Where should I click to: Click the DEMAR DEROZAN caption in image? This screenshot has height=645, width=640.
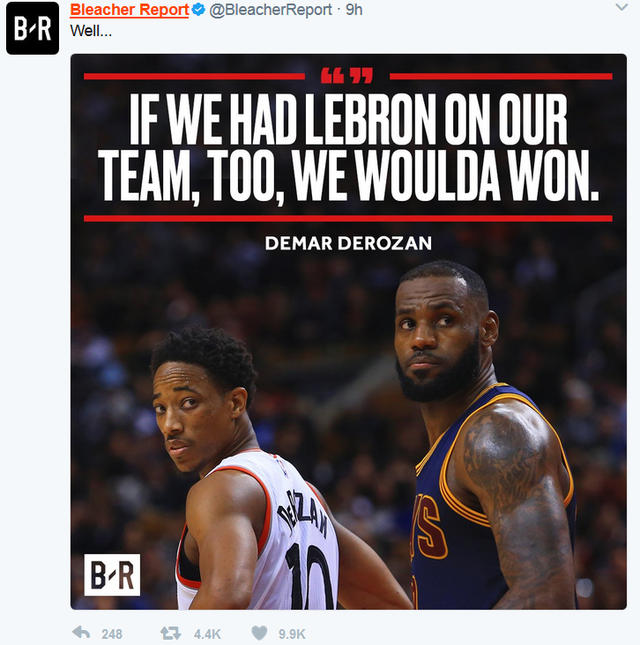click(348, 243)
